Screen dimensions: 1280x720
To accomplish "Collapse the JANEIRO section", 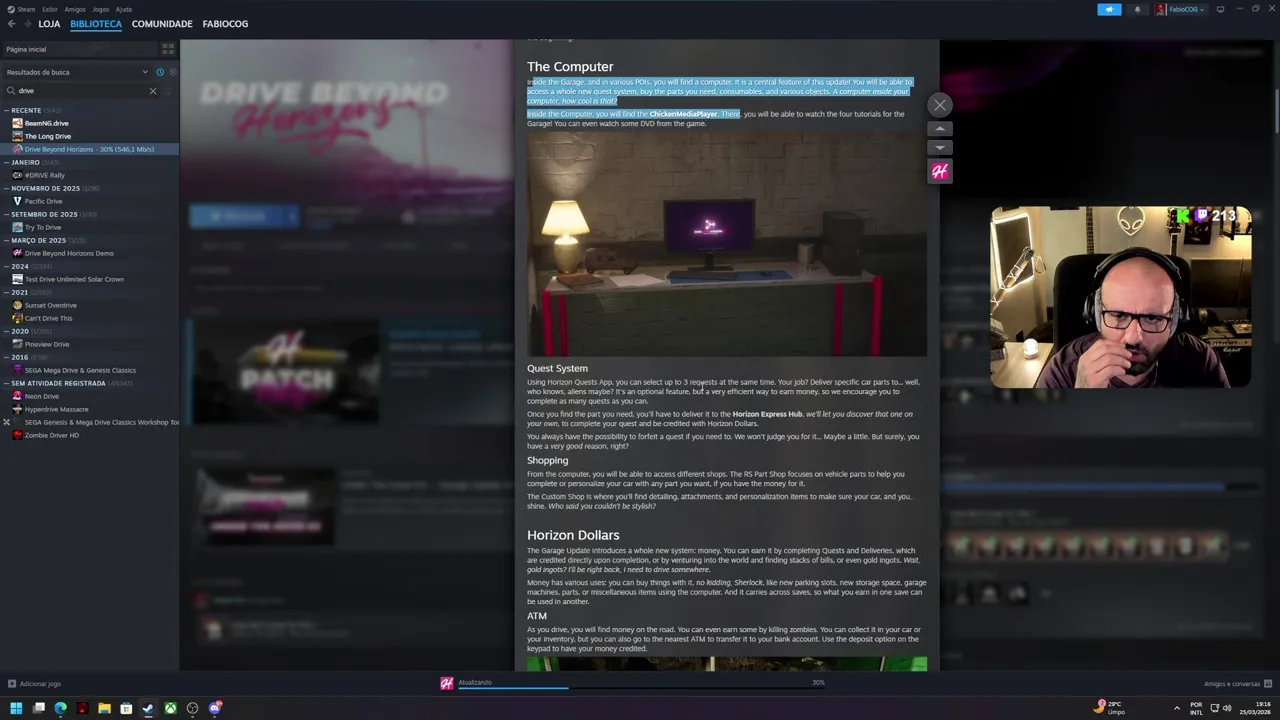I will tap(8, 162).
